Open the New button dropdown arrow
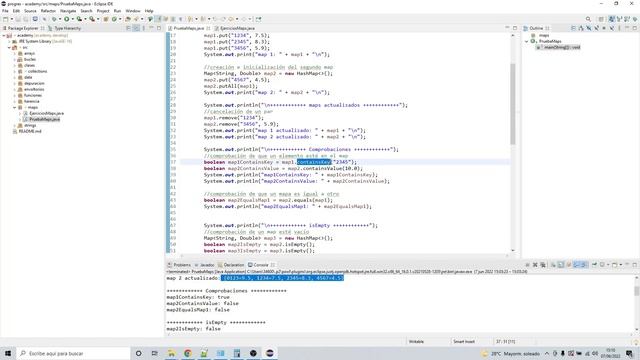640x360 pixels. point(12,19)
